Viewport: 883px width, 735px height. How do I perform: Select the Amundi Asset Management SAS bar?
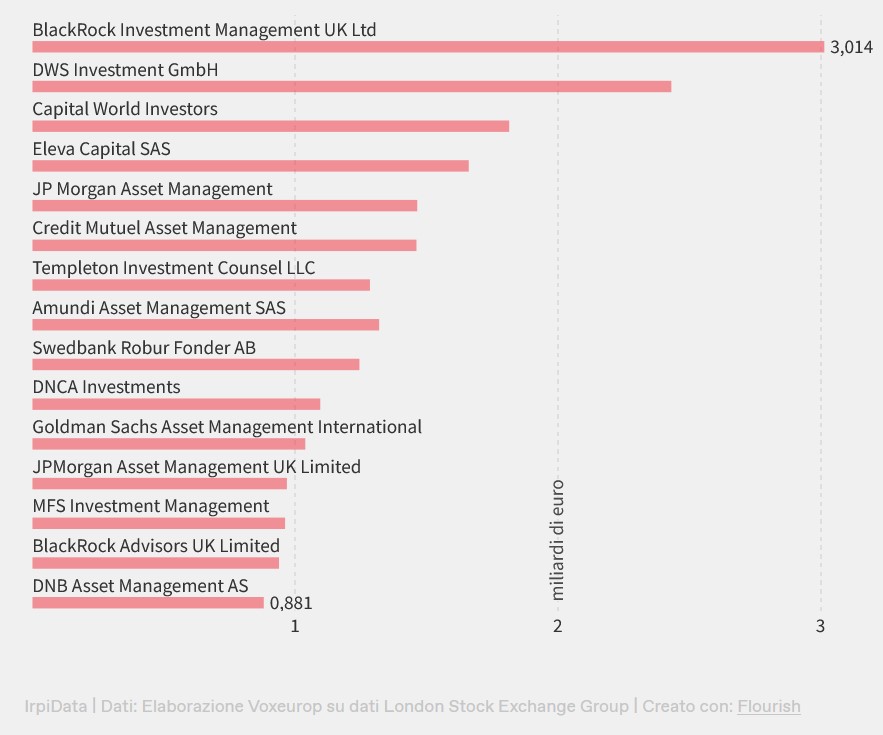tap(205, 324)
